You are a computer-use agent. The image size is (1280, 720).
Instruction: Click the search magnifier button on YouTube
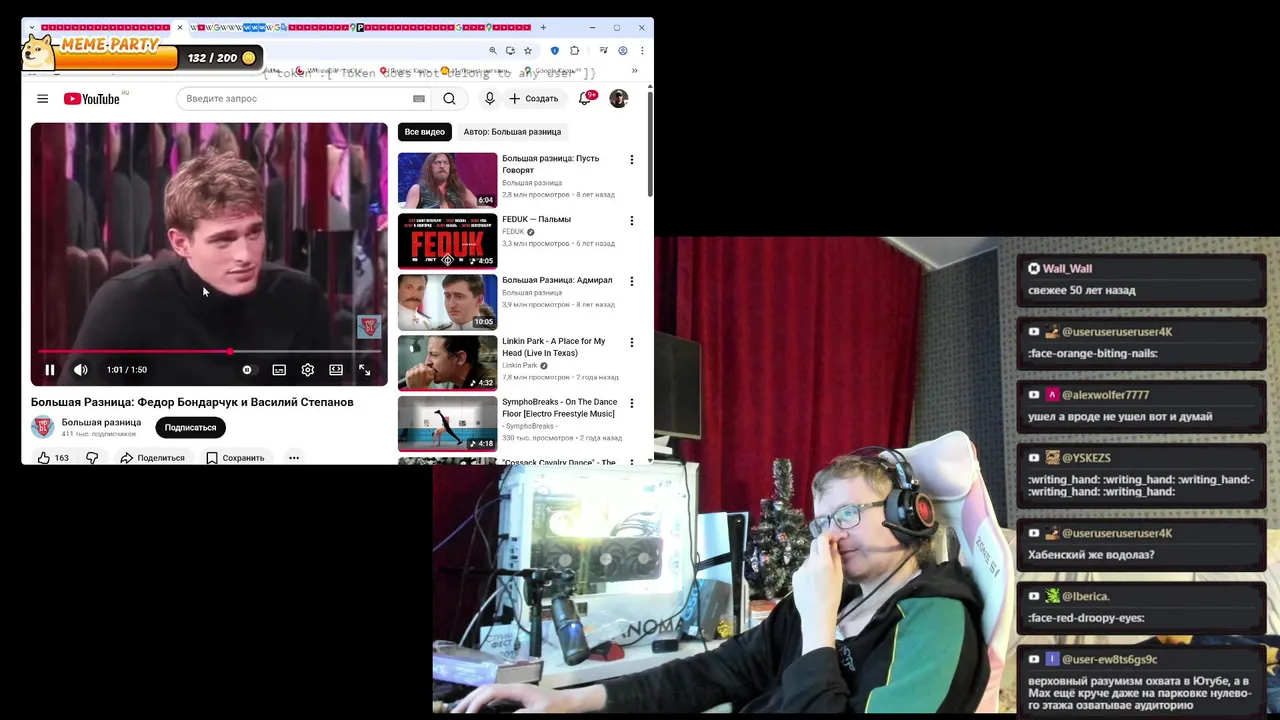pos(449,98)
